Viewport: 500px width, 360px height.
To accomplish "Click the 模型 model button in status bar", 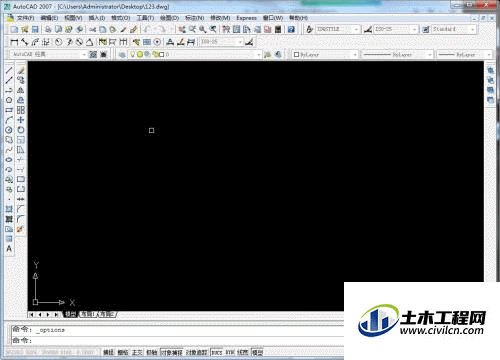I will click(x=257, y=352).
